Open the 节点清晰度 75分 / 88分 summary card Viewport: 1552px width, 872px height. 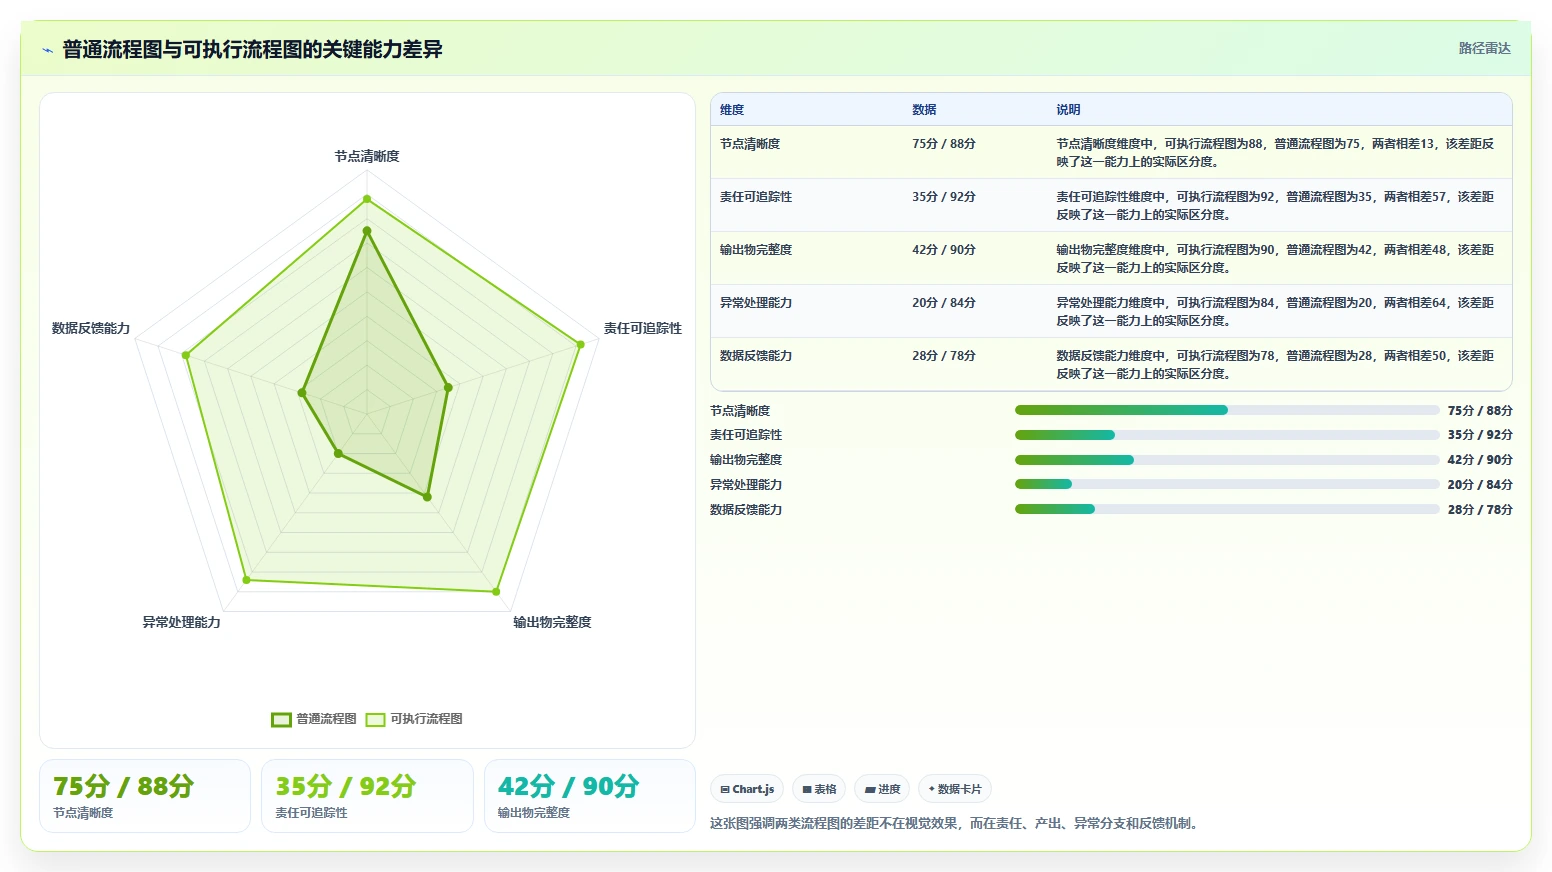tap(145, 796)
